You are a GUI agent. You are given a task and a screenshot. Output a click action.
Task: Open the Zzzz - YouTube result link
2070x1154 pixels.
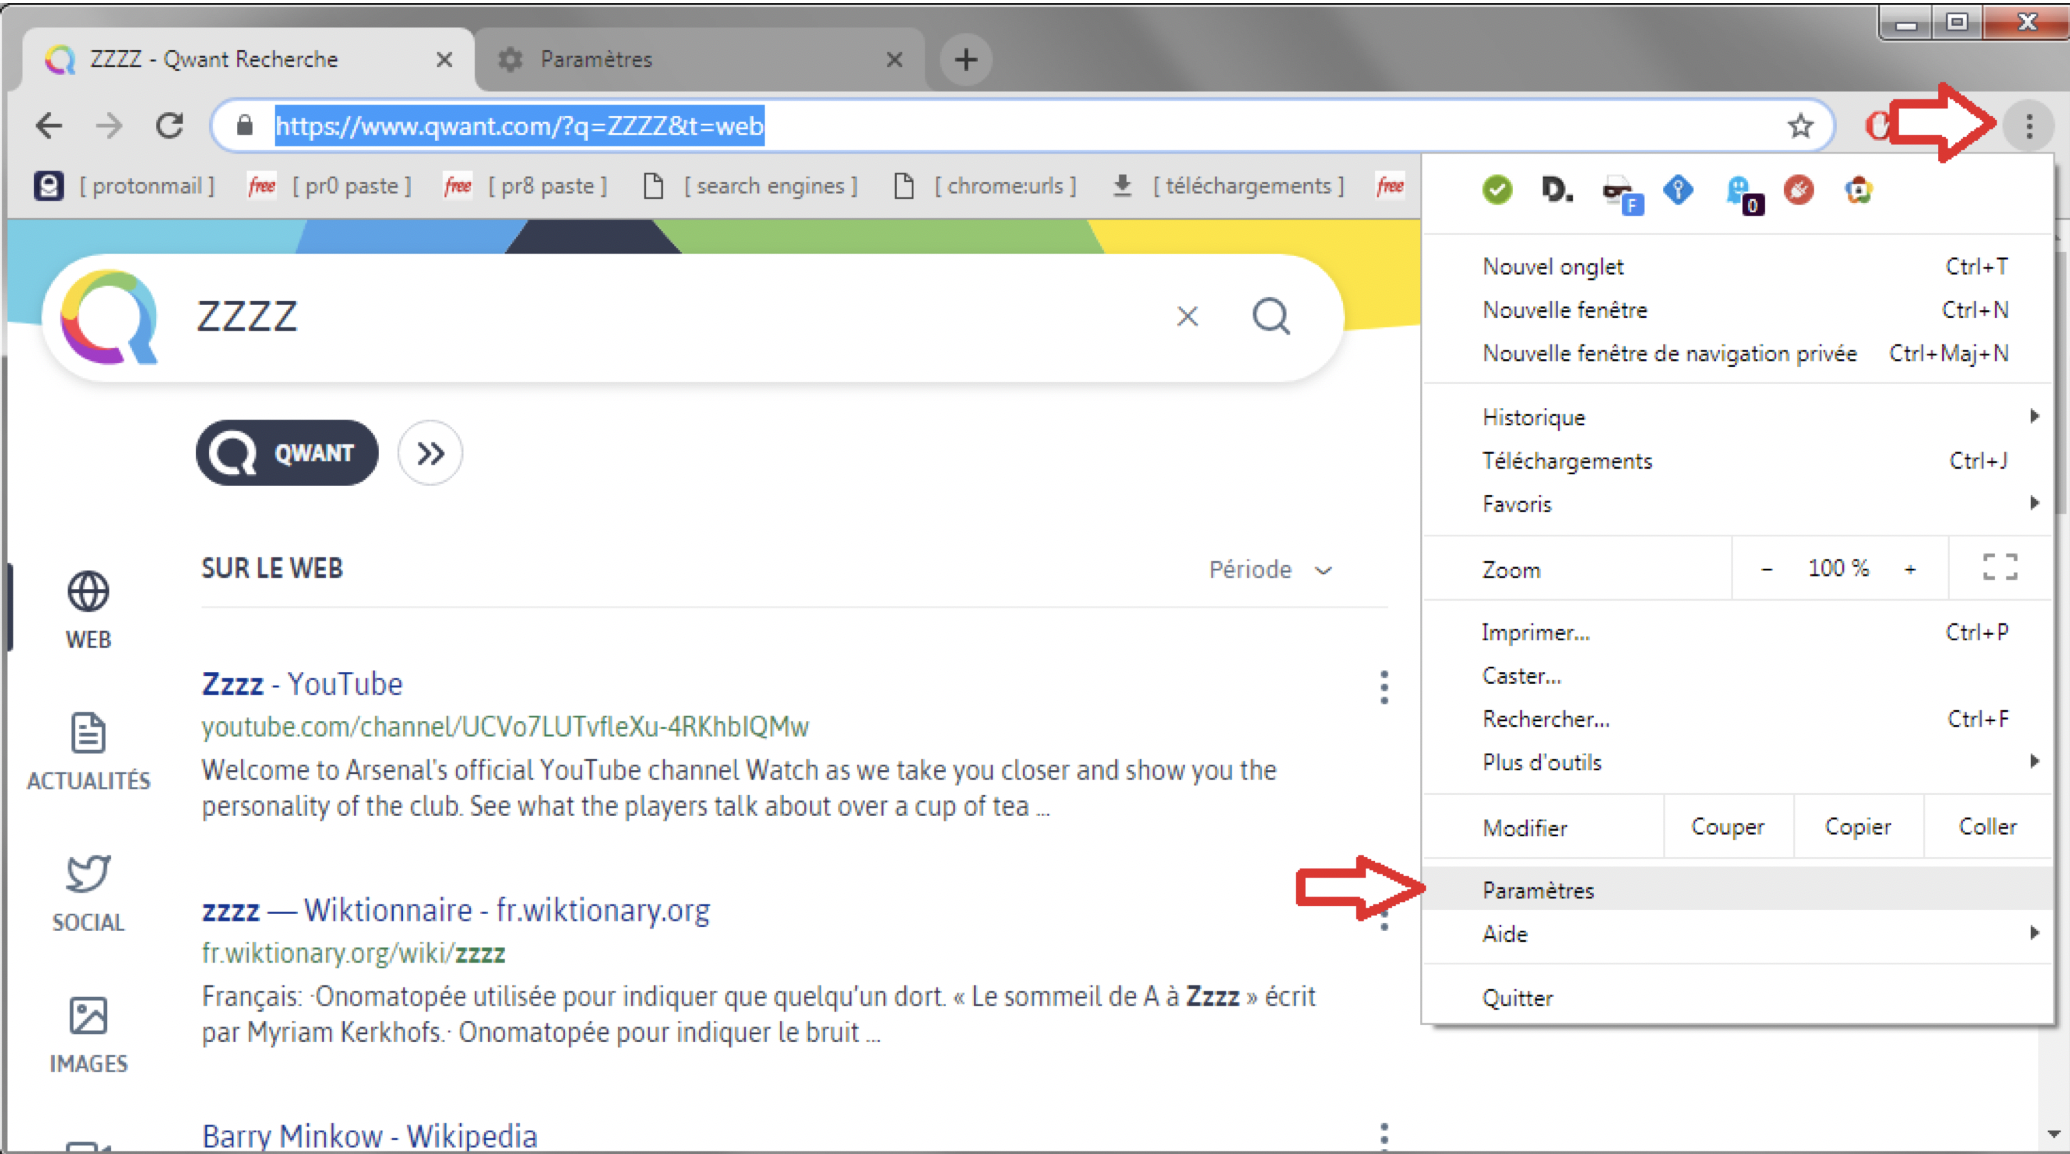click(x=302, y=684)
